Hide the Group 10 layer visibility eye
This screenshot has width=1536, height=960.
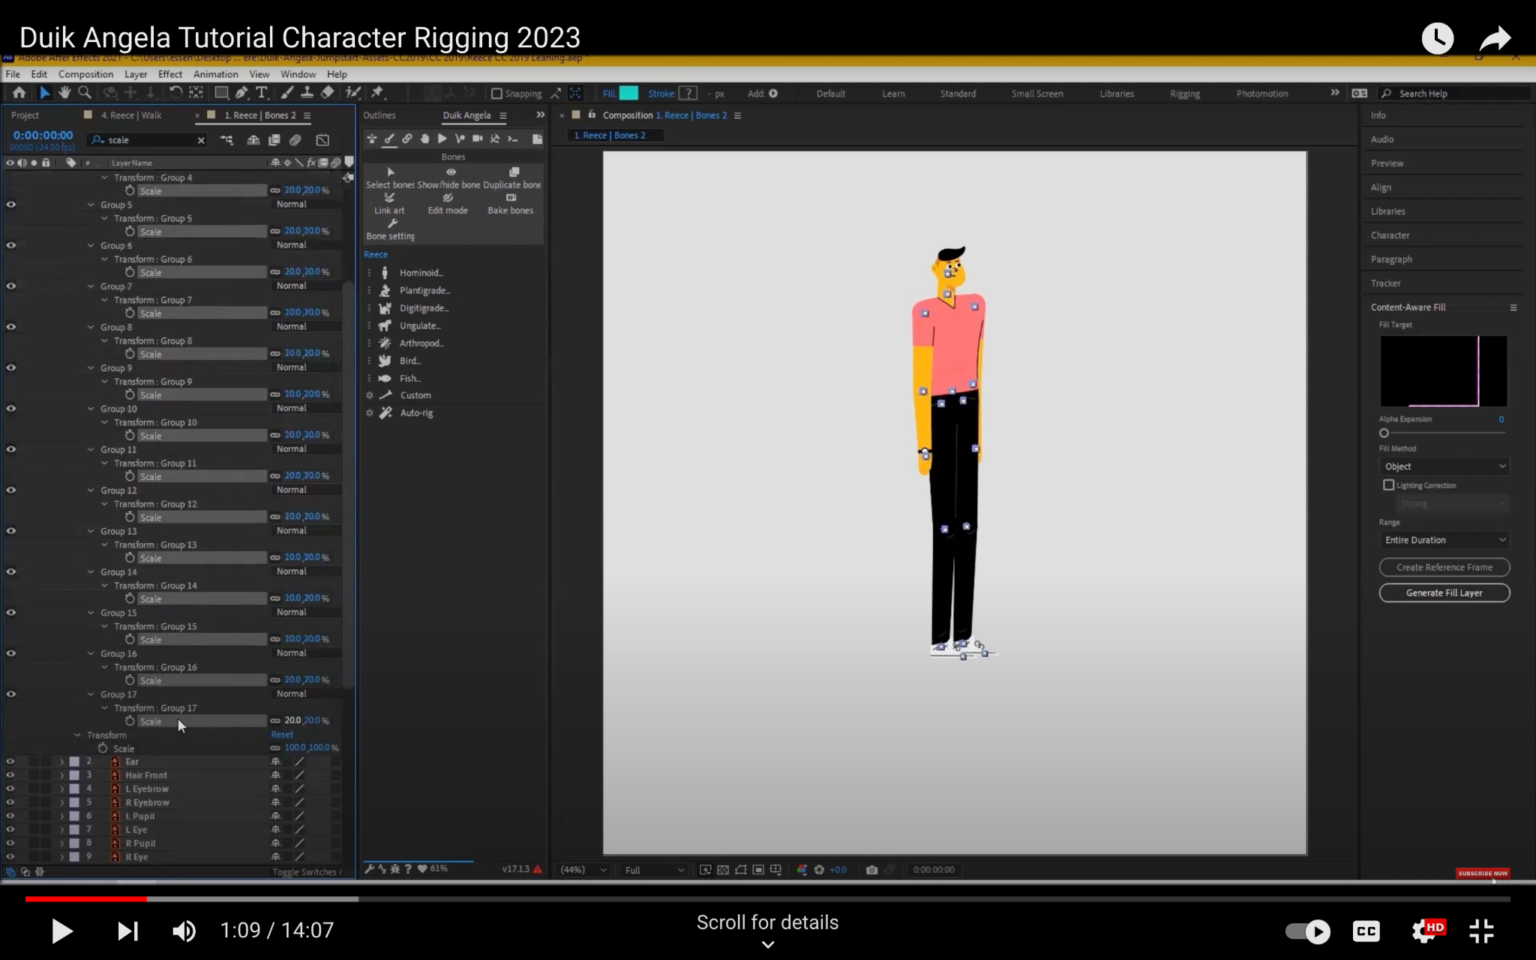coord(10,408)
